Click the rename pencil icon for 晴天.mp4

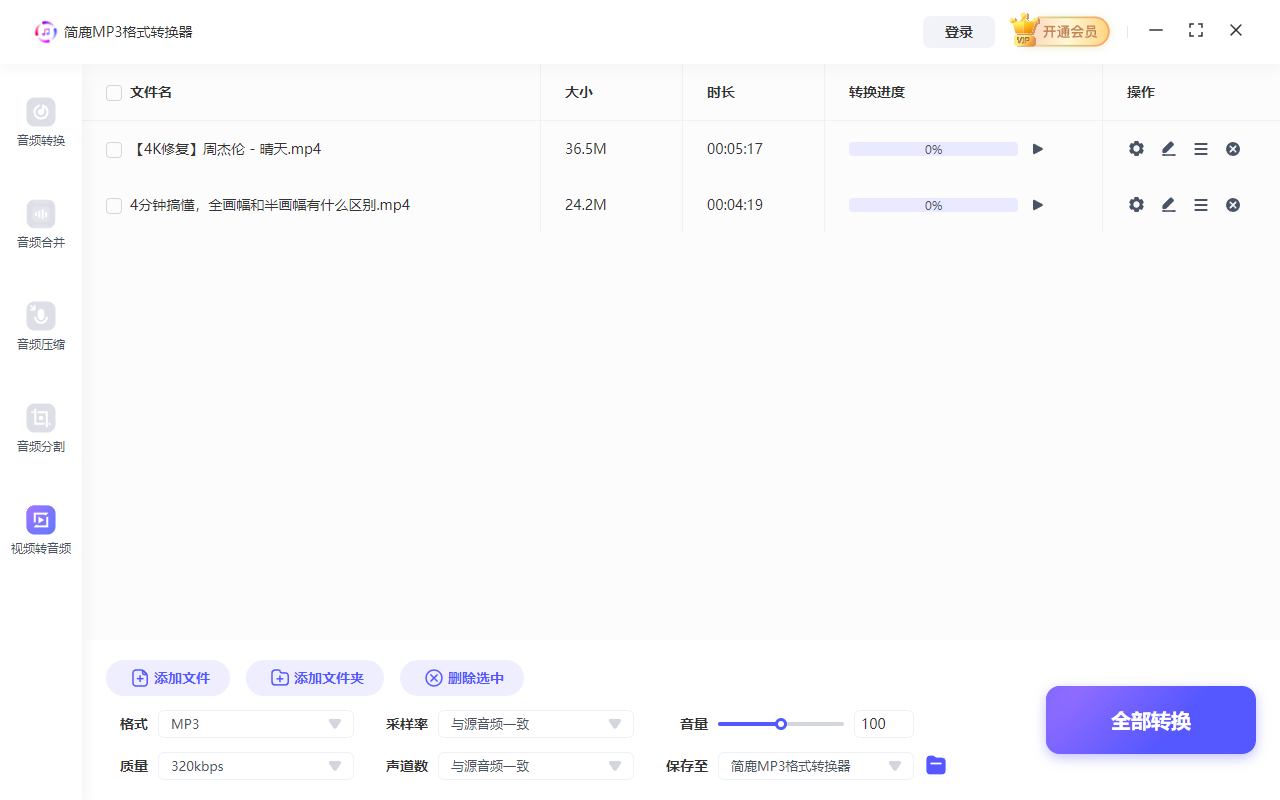coord(1168,148)
